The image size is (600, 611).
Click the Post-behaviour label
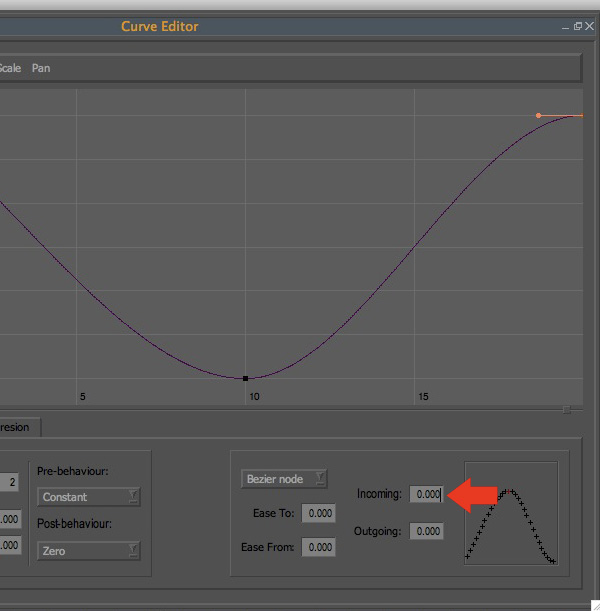point(74,524)
